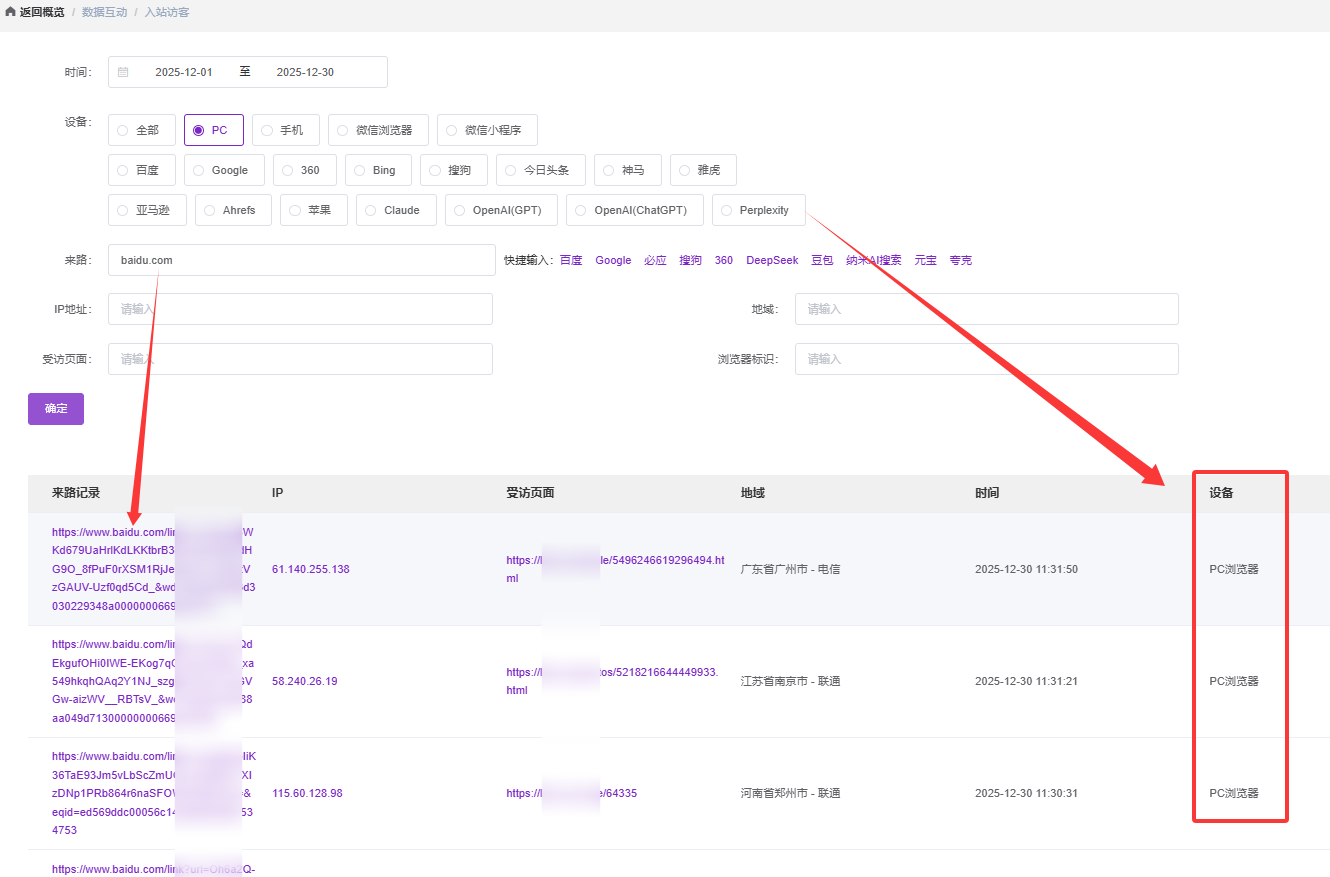The height and width of the screenshot is (877, 1330).
Task: Click the home icon beside 返回概览
Action: point(11,13)
